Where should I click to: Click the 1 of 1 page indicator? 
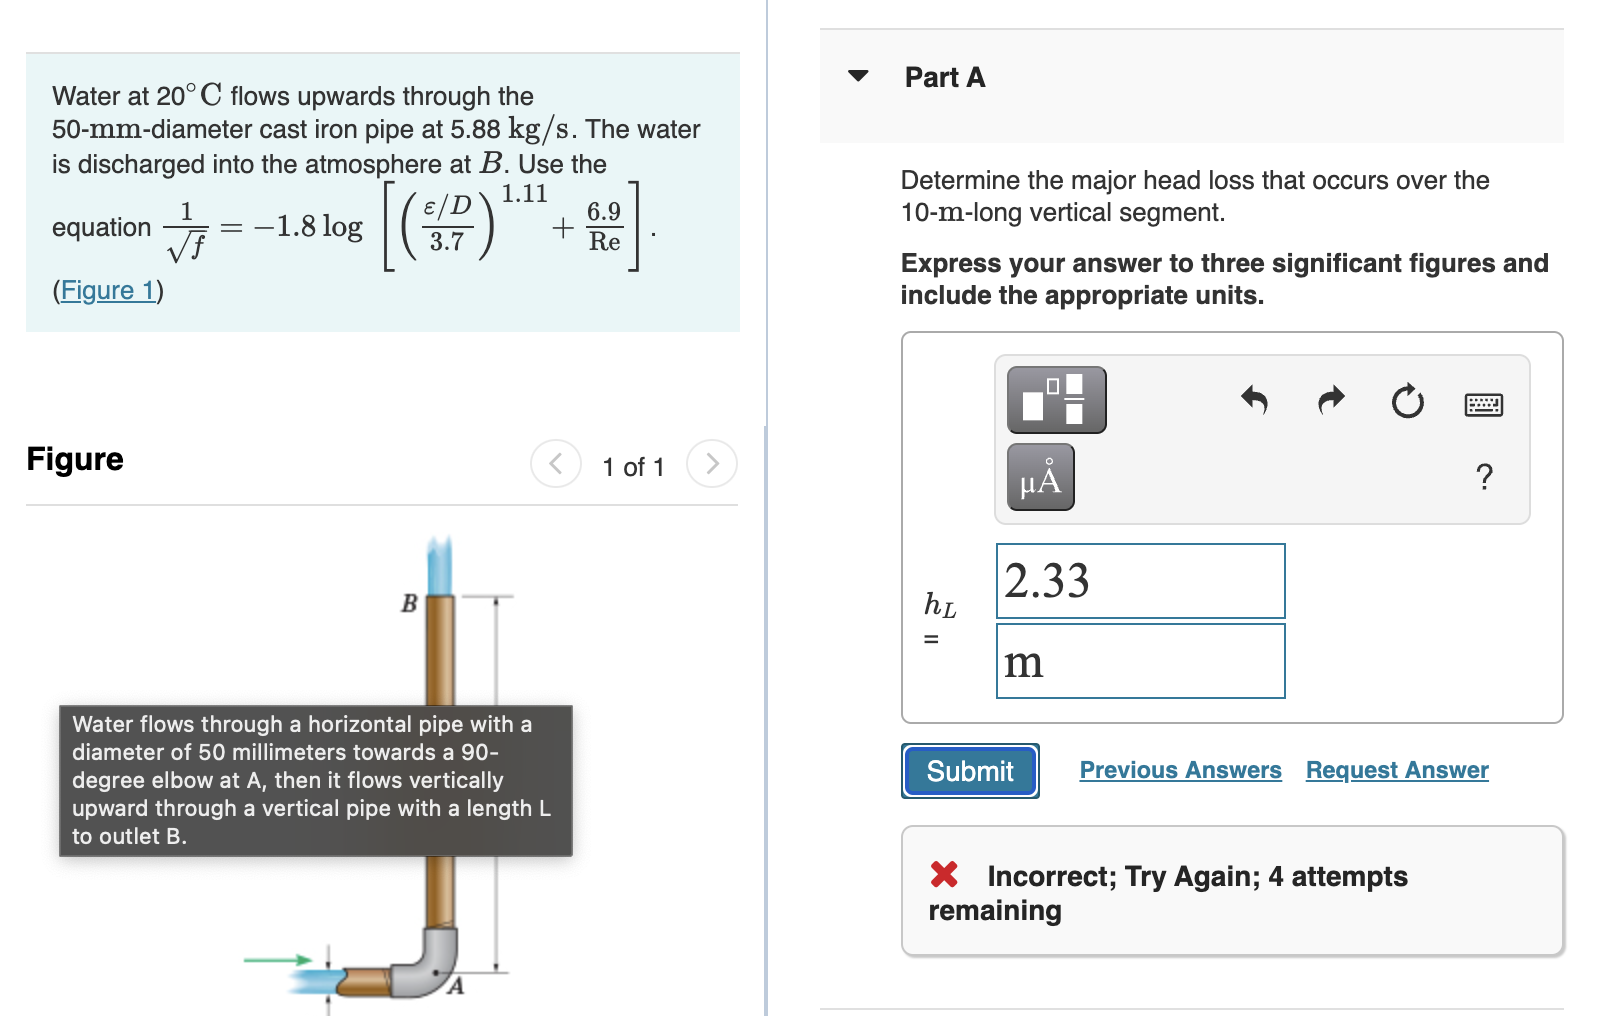tap(633, 465)
